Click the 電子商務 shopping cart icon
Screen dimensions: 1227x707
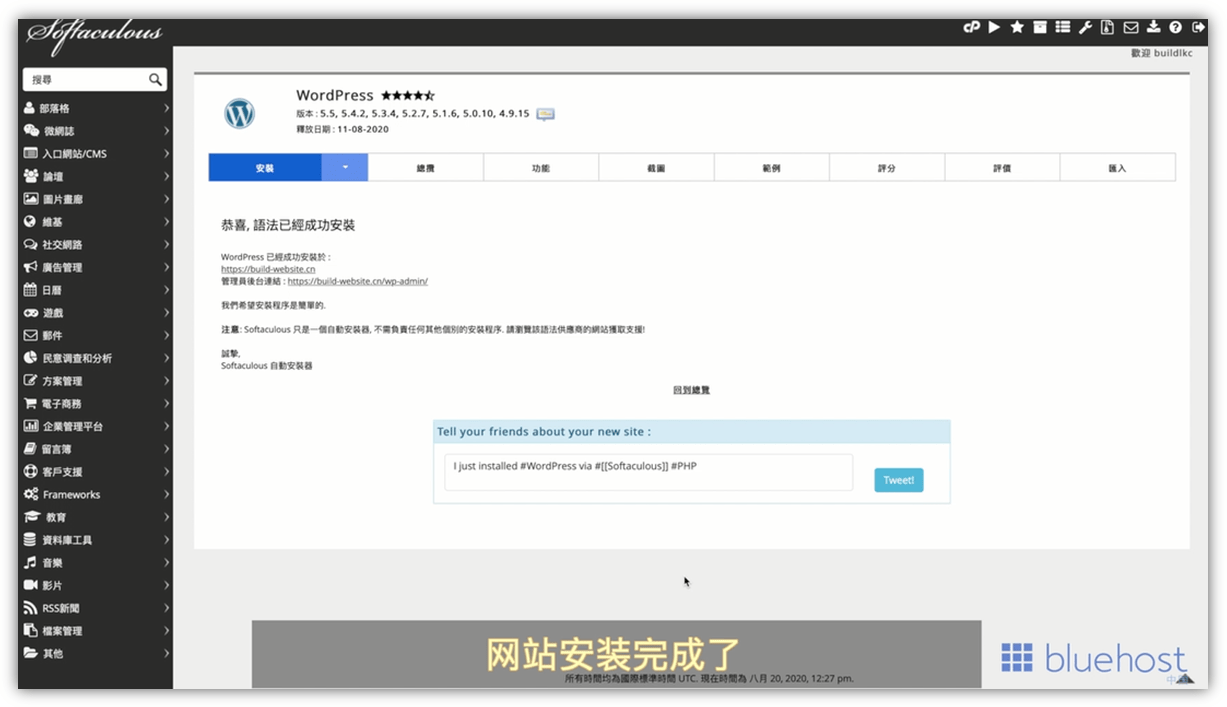click(x=31, y=404)
